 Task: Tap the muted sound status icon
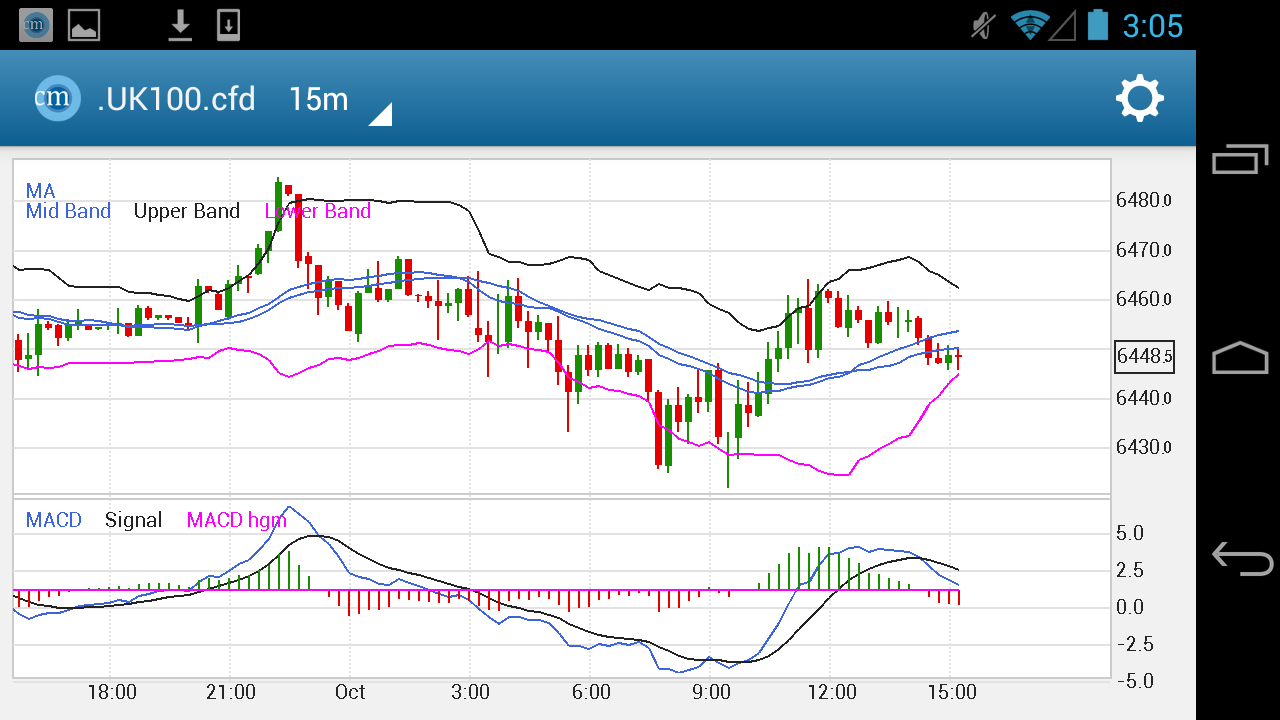pyautogui.click(x=984, y=24)
